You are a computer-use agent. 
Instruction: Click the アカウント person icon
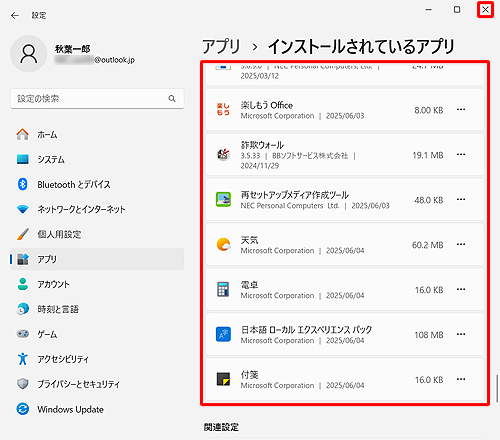23,284
